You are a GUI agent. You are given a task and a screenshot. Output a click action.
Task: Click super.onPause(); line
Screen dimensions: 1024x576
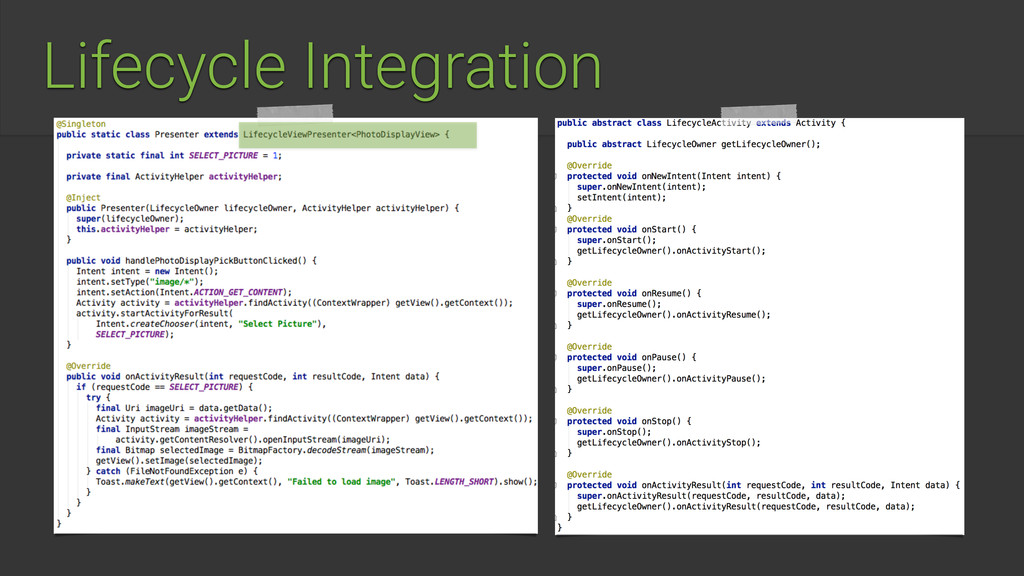pyautogui.click(x=616, y=368)
